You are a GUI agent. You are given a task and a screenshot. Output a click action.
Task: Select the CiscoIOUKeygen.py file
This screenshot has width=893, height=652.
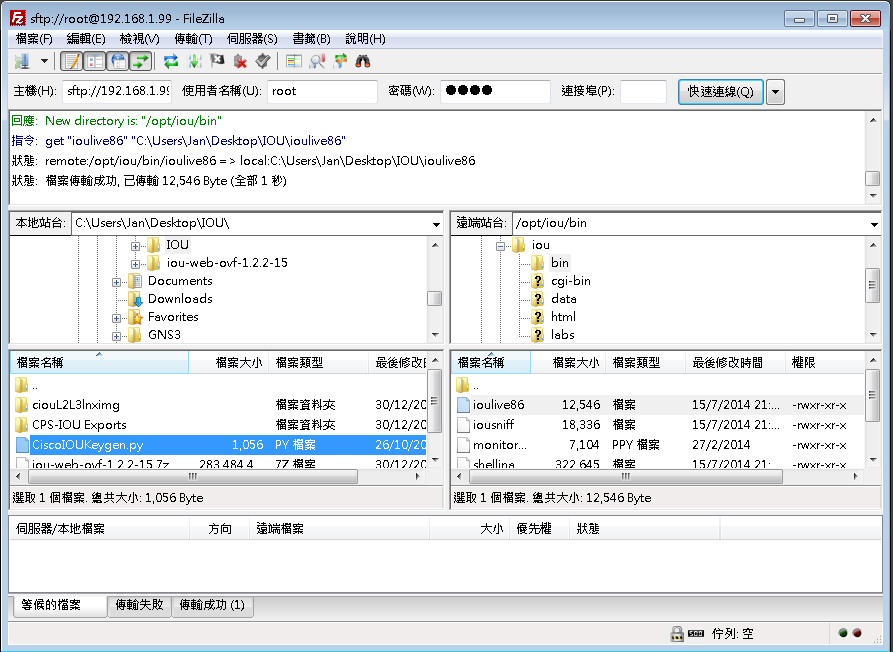[x=219, y=445]
